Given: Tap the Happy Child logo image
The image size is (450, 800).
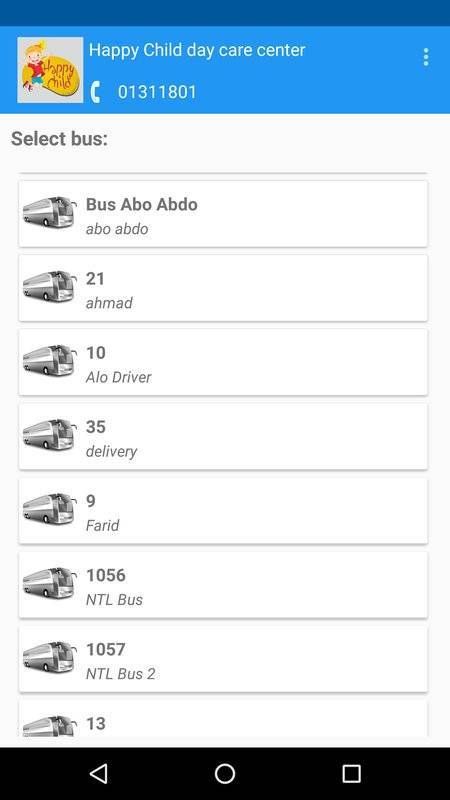Looking at the screenshot, I should point(50,70).
